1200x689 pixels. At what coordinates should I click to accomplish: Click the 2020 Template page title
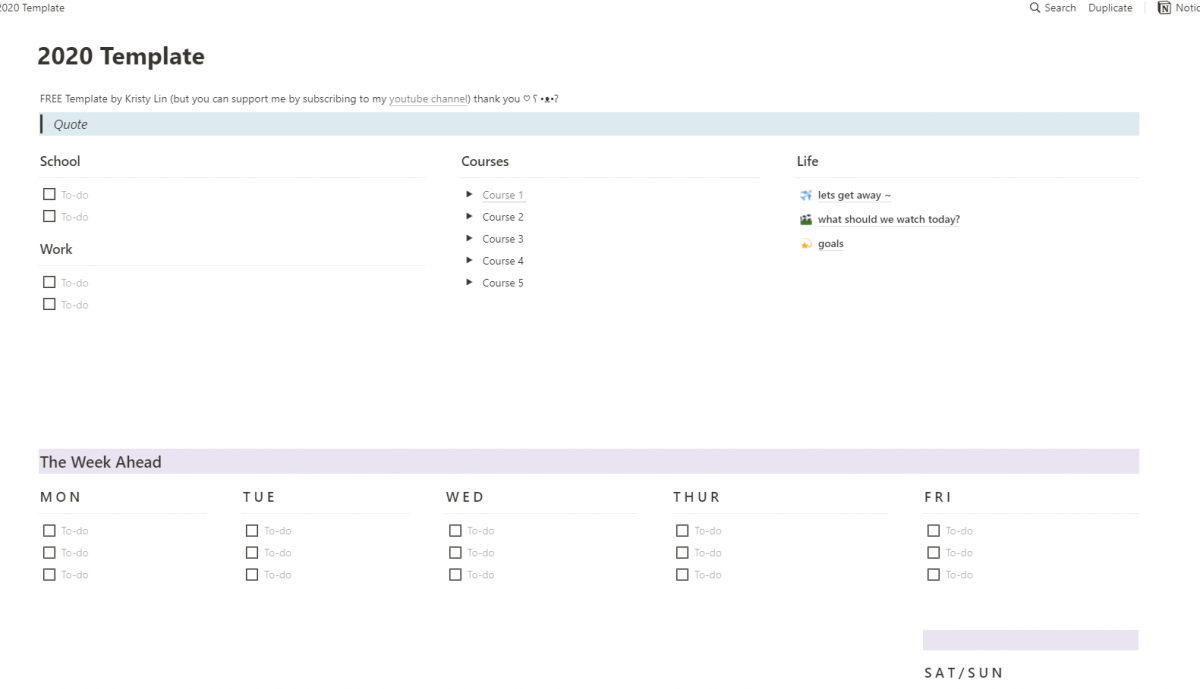[121, 57]
